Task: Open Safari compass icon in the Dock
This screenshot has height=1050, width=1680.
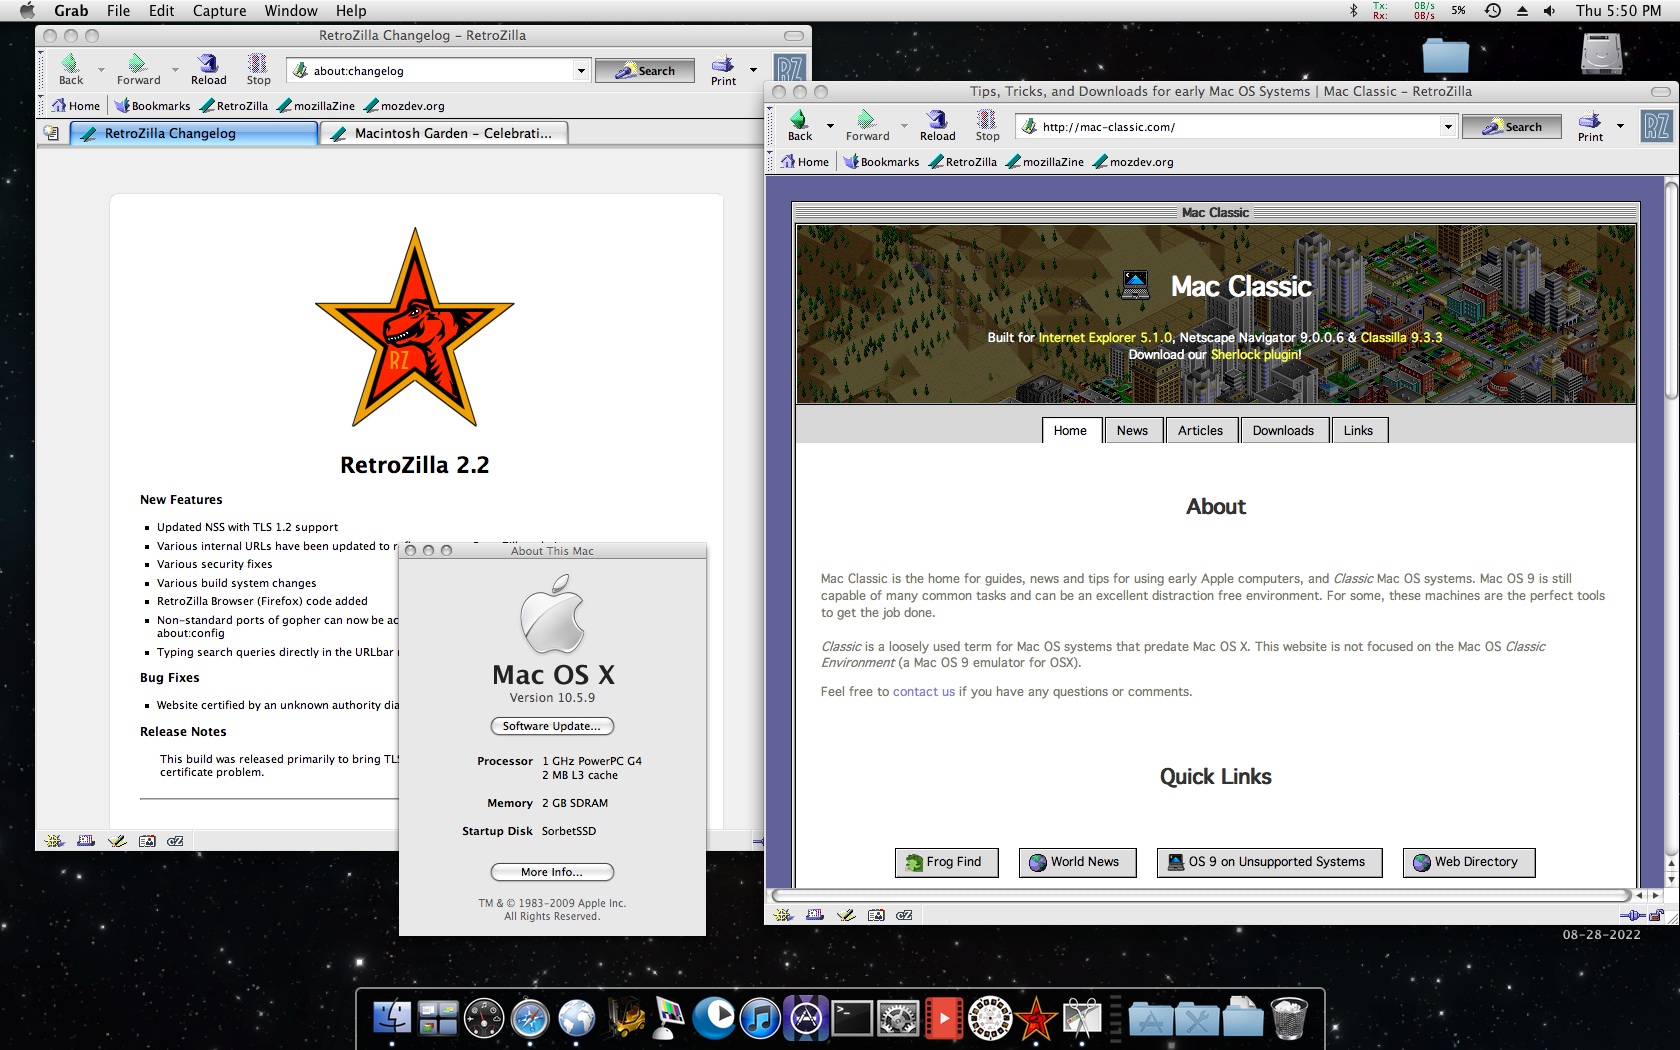Action: point(530,1019)
